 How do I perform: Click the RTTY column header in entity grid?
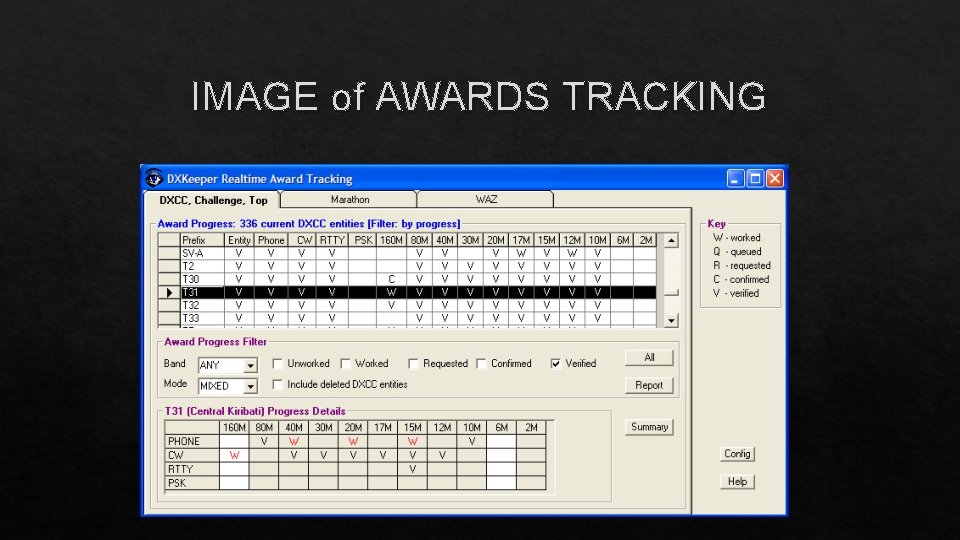pos(332,240)
